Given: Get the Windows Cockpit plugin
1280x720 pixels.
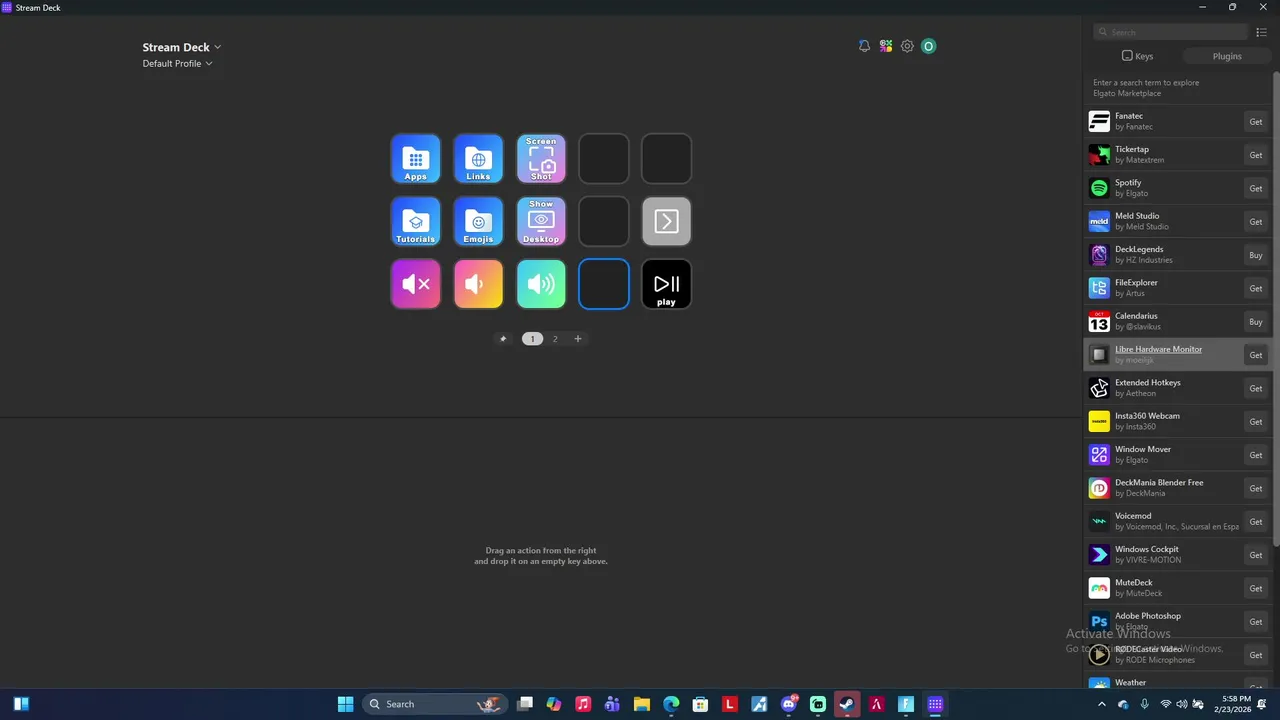Looking at the screenshot, I should (1256, 555).
